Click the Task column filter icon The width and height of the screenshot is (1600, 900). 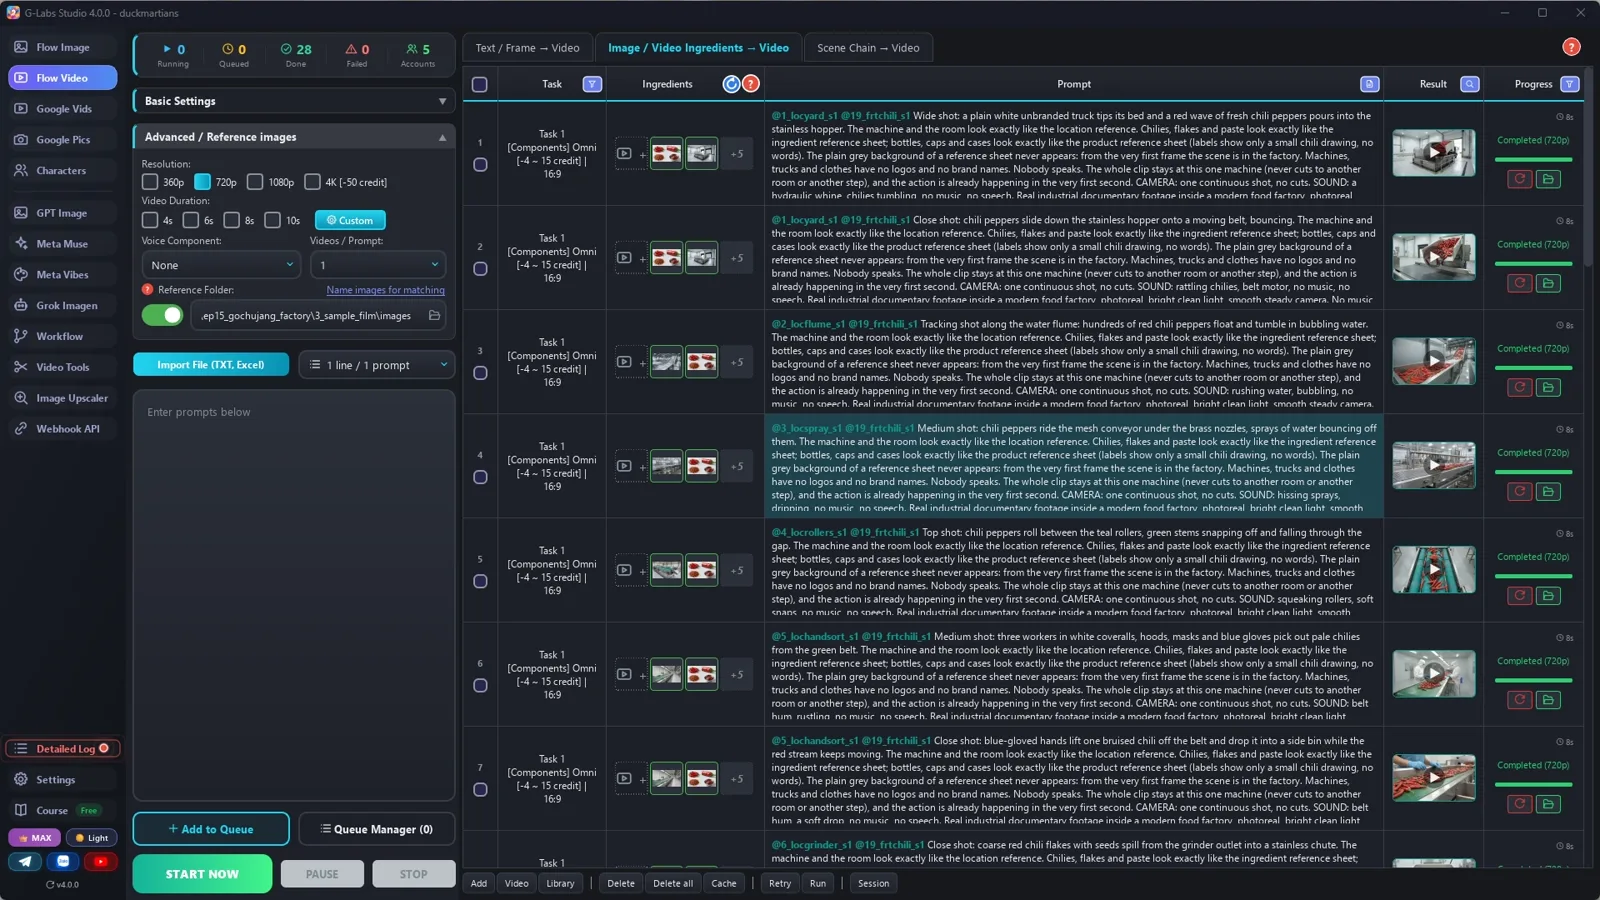coord(592,84)
